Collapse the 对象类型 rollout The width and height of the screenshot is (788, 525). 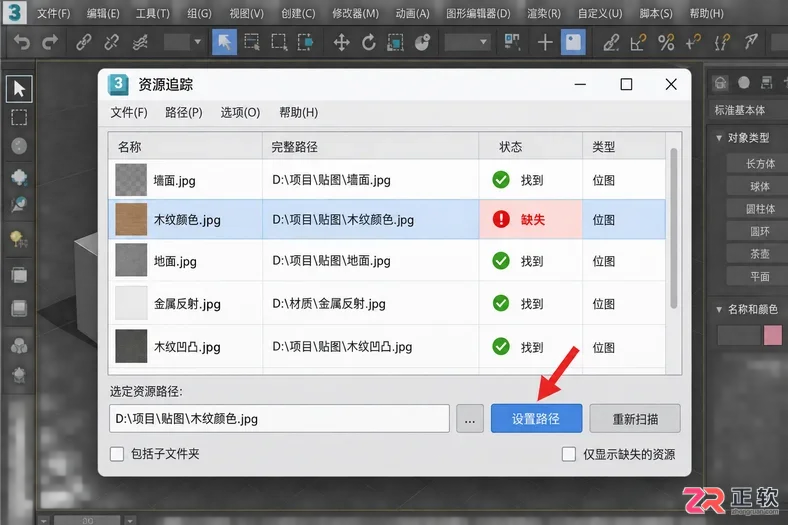click(719, 138)
